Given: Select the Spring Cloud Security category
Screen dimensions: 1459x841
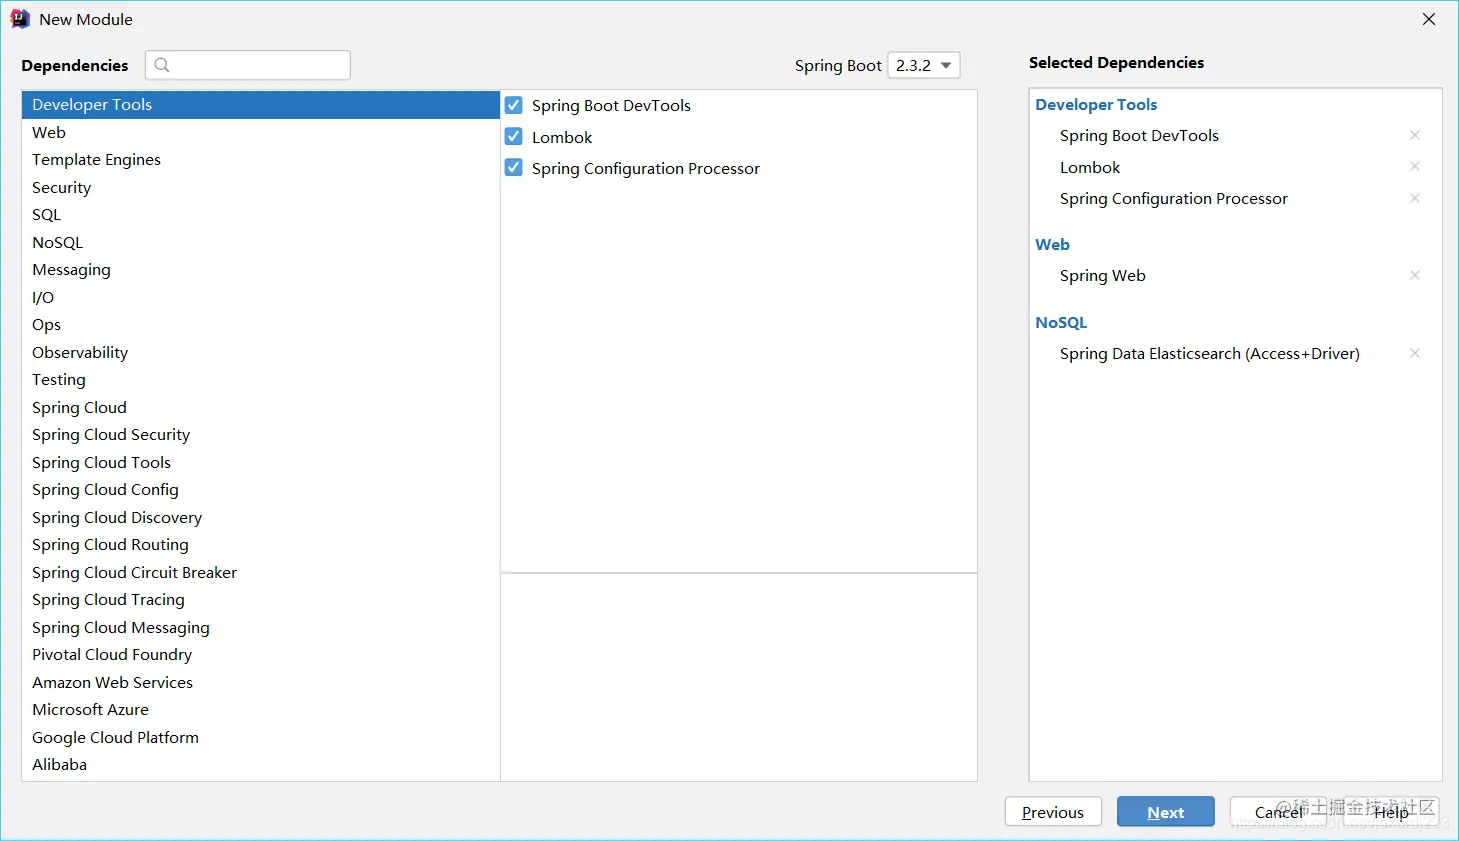Looking at the screenshot, I should point(261,435).
